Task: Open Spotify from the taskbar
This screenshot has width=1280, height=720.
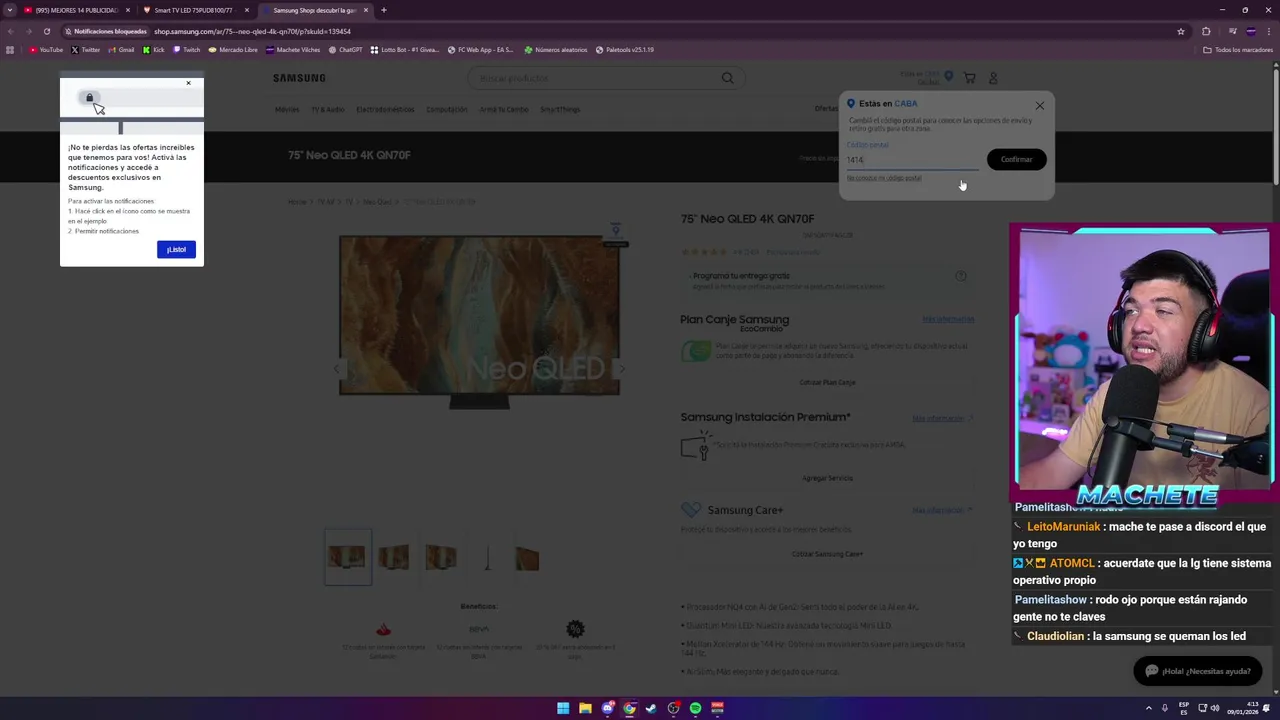Action: [695, 708]
